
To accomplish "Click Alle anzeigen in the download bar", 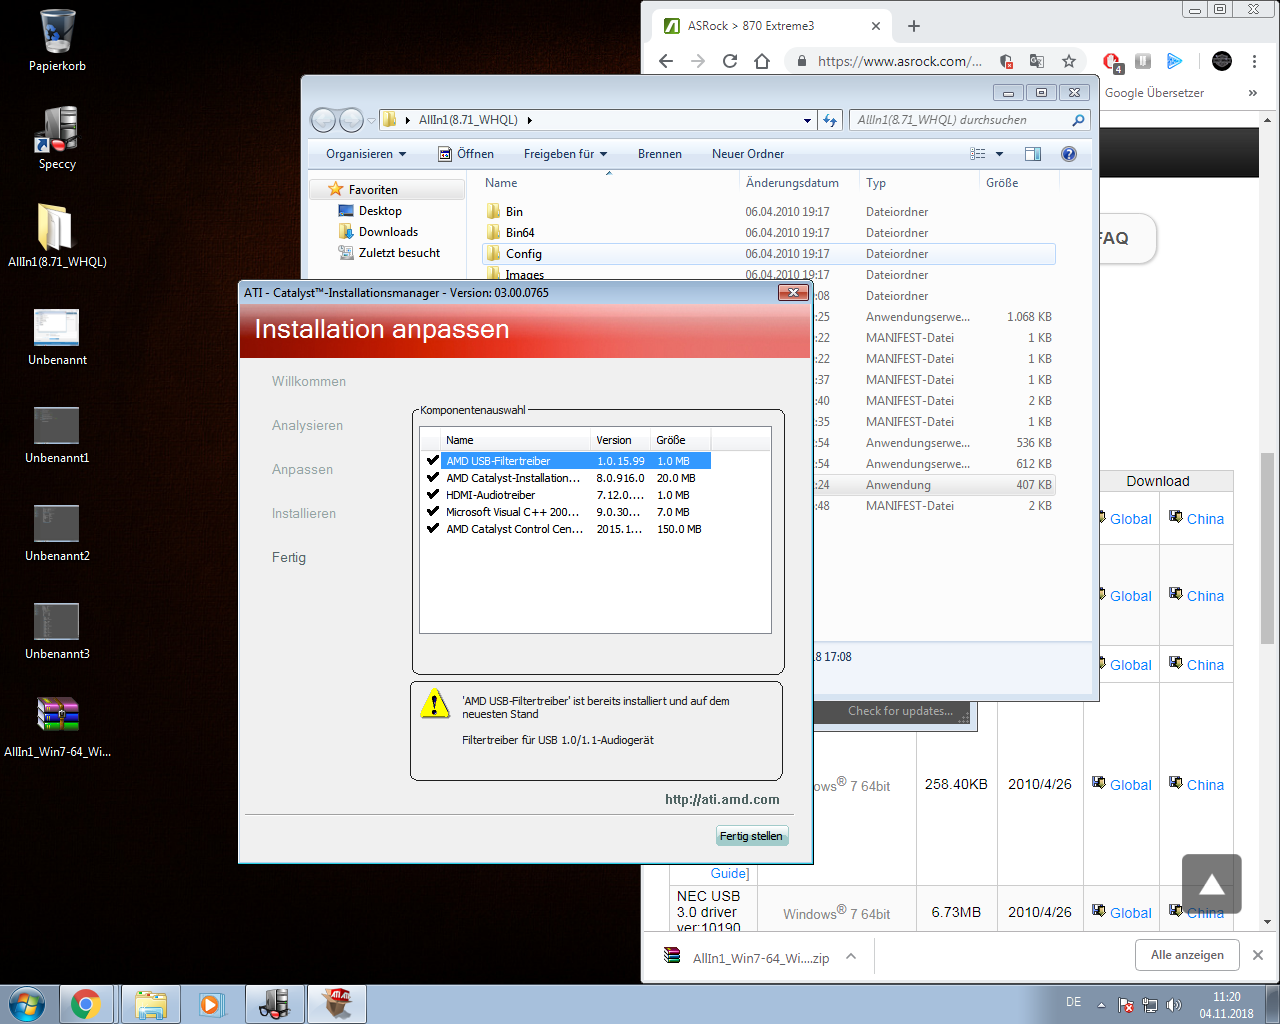I will pos(1187,955).
